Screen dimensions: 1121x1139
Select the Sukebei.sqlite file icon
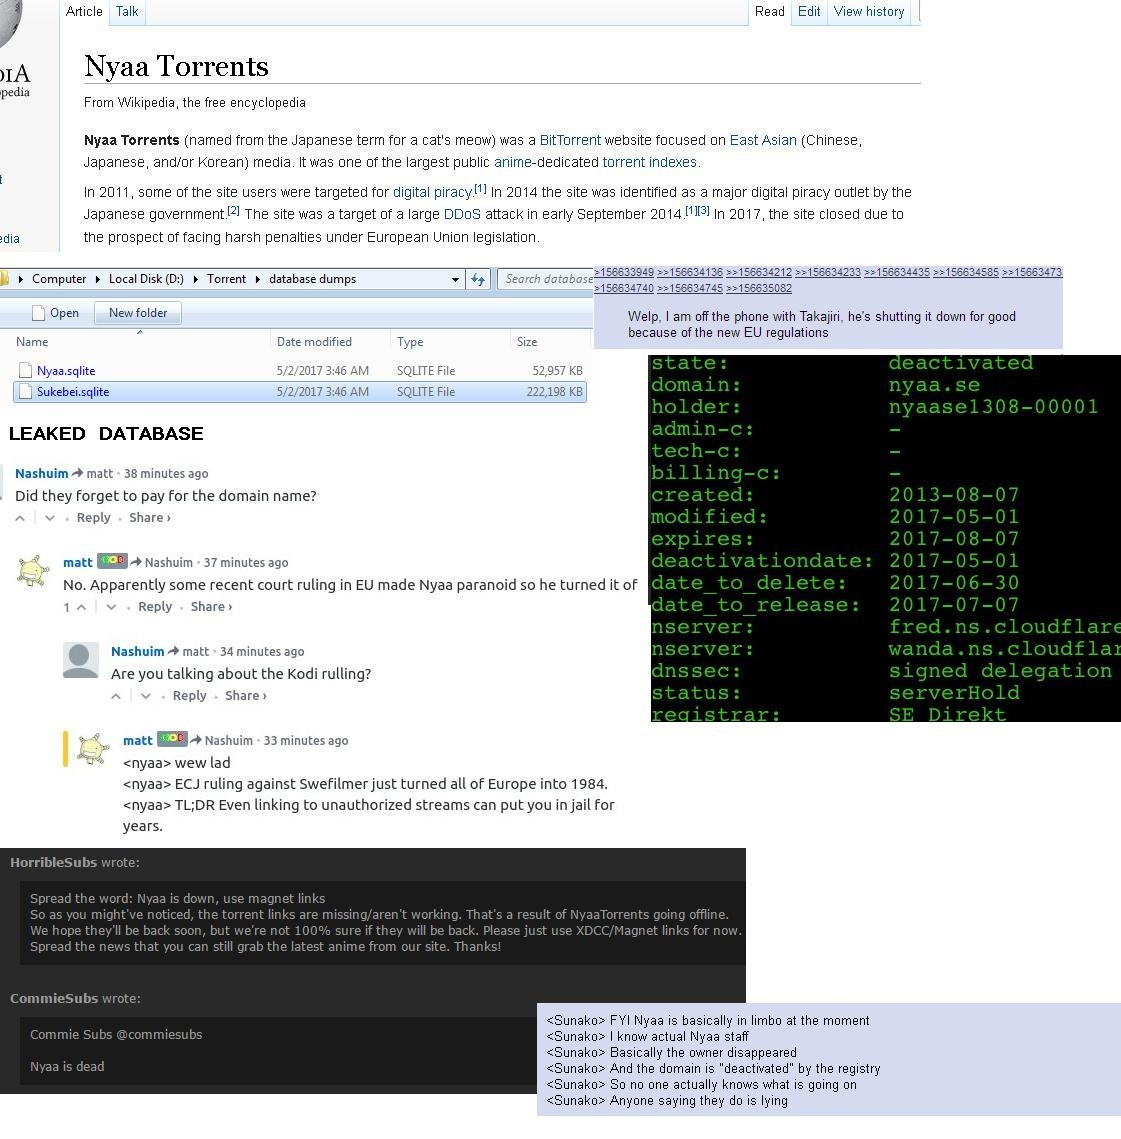(25, 392)
